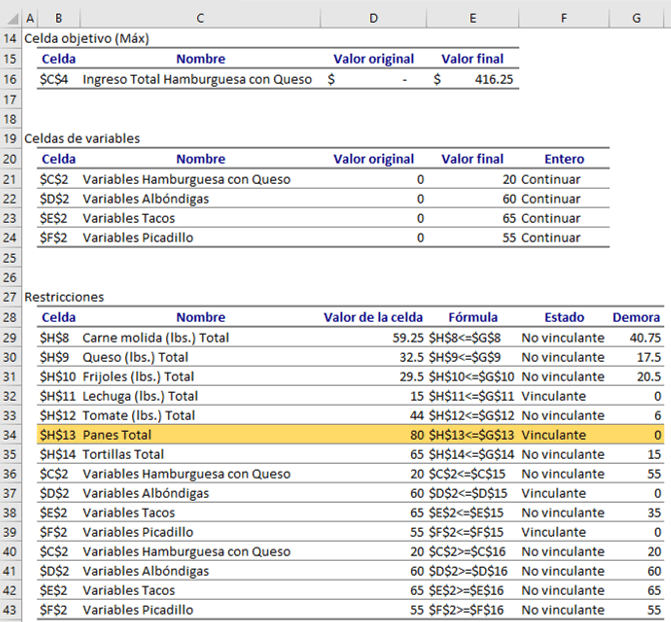Click 'Queso (lbs.) Total' cell
Image resolution: width=671 pixels, height=622 pixels.
click(x=135, y=357)
